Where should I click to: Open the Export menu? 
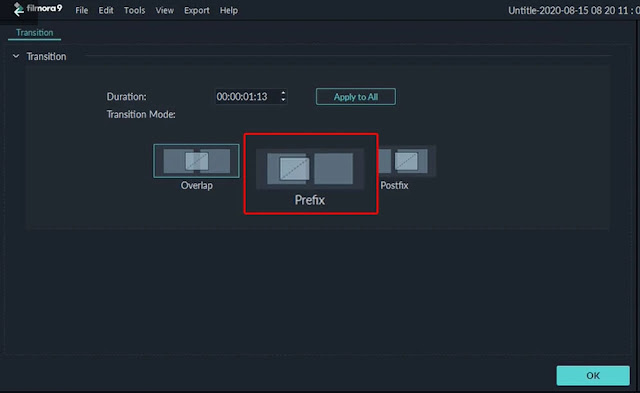coord(196,11)
